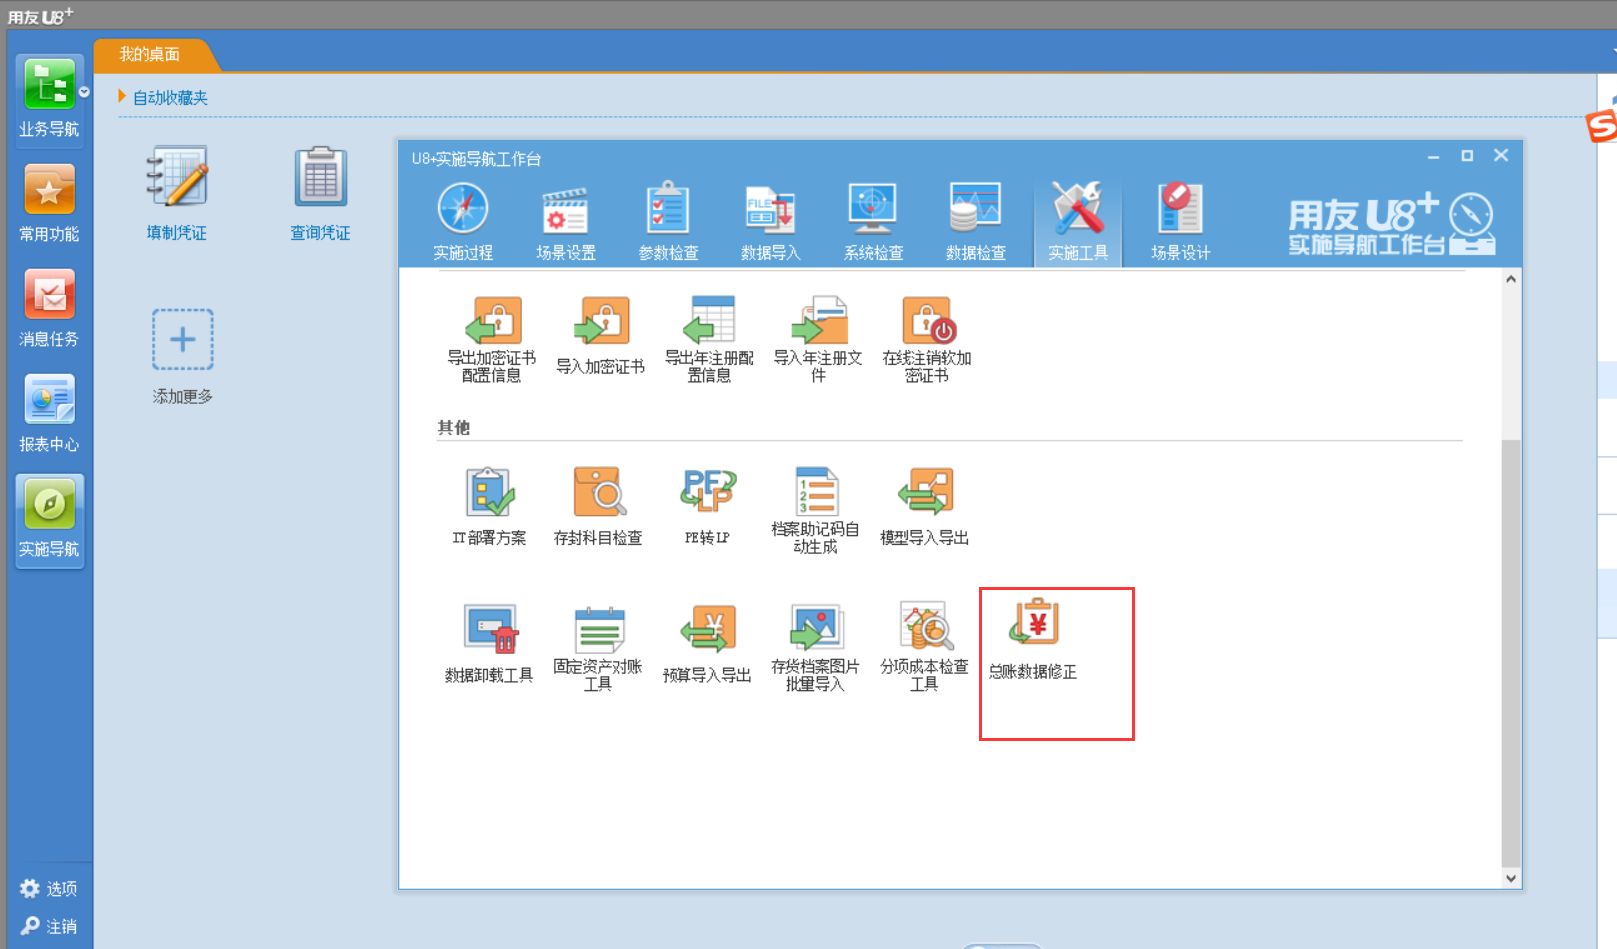Viewport: 1617px width, 949px height.
Task: Open 常用功能 sidebar item
Action: click(49, 204)
